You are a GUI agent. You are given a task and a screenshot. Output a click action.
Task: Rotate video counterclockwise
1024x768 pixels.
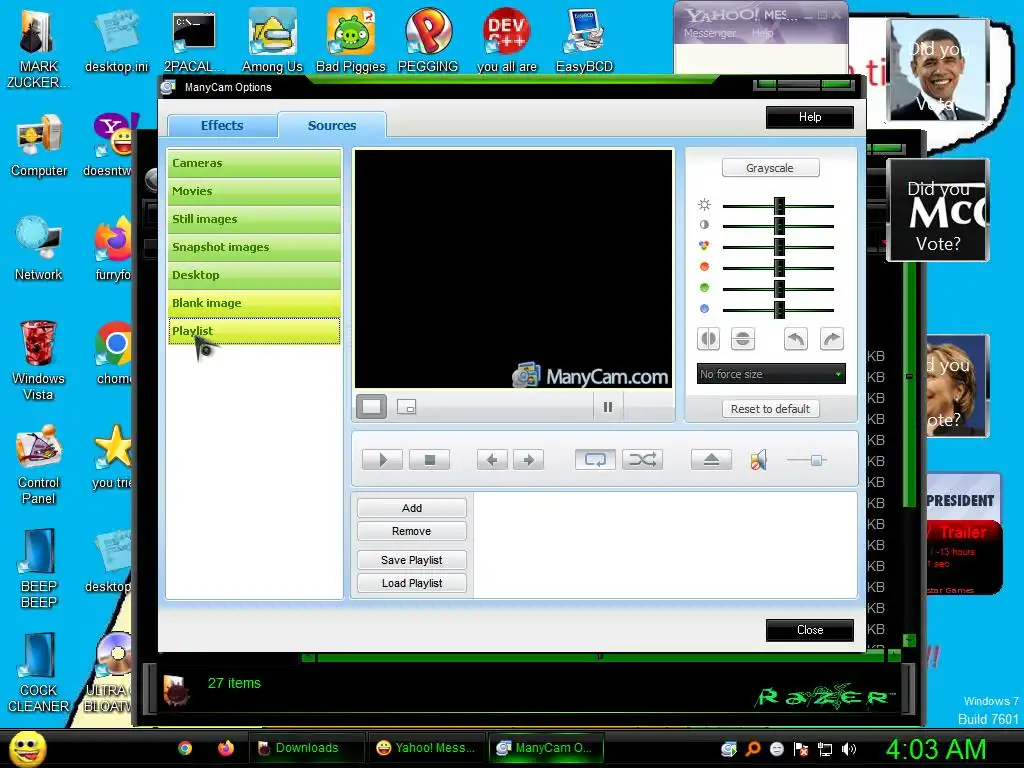coord(795,339)
